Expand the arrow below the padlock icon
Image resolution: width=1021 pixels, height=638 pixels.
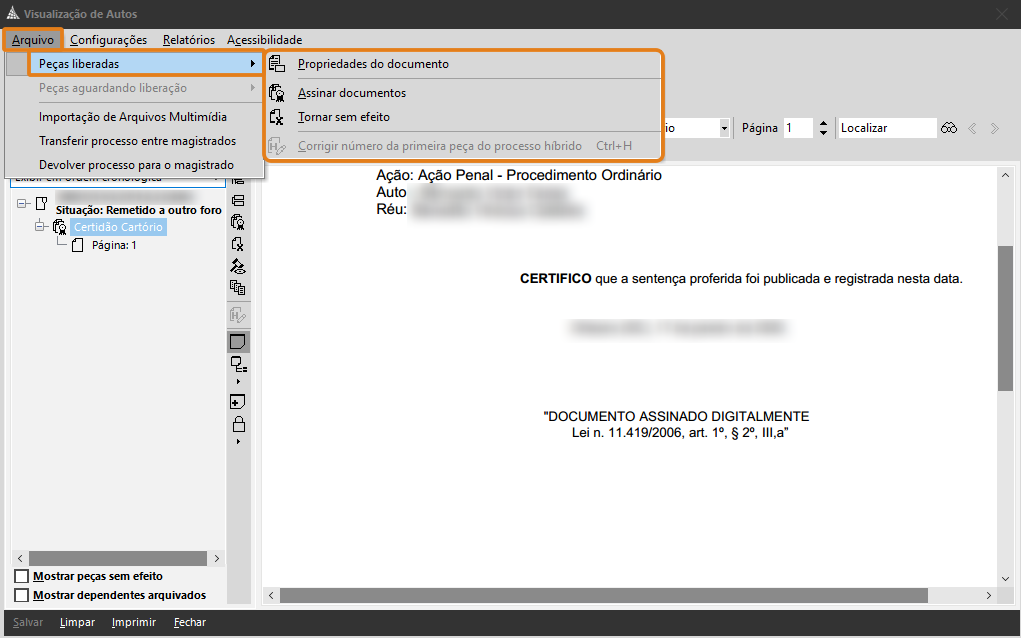coord(238,441)
